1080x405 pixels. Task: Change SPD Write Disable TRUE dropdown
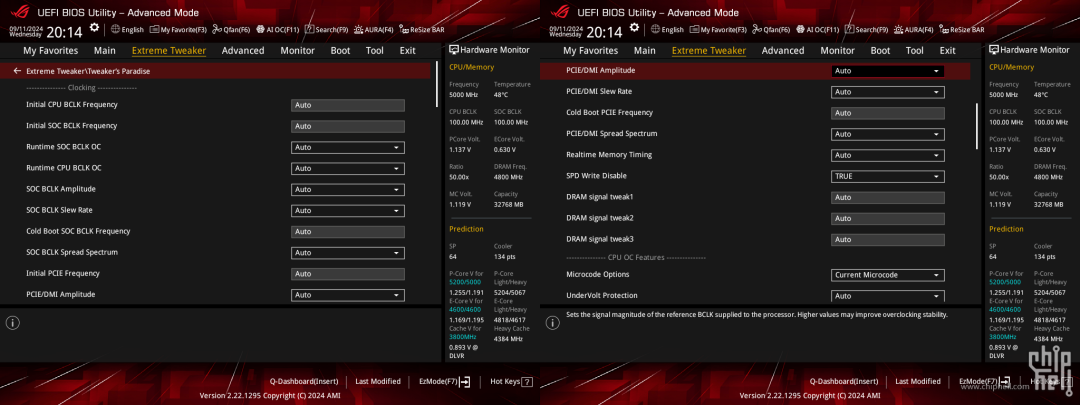pyautogui.click(x=888, y=176)
